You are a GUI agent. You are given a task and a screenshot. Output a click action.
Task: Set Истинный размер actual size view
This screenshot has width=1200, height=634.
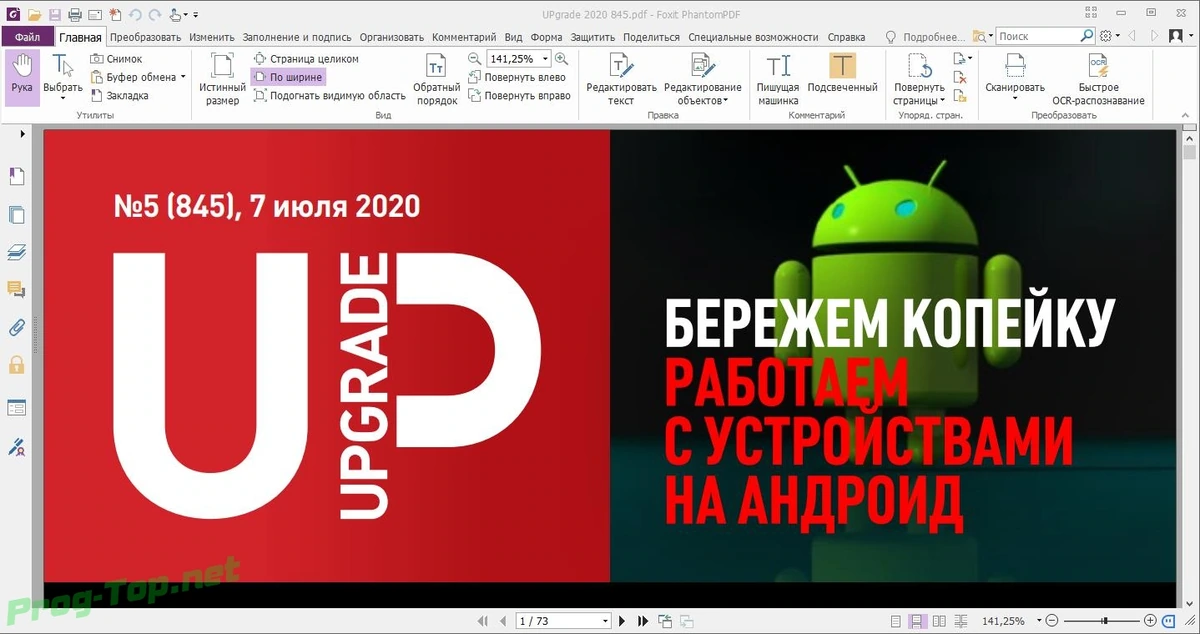222,79
